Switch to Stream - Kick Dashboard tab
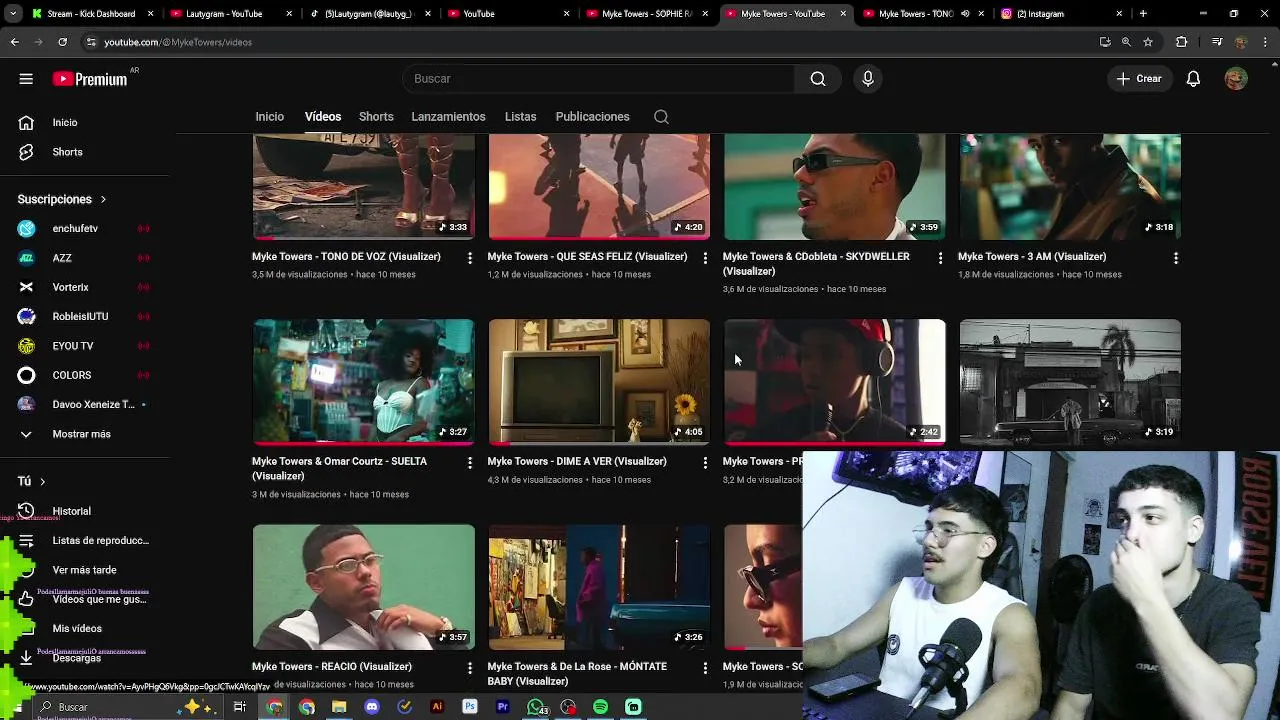 [92, 14]
